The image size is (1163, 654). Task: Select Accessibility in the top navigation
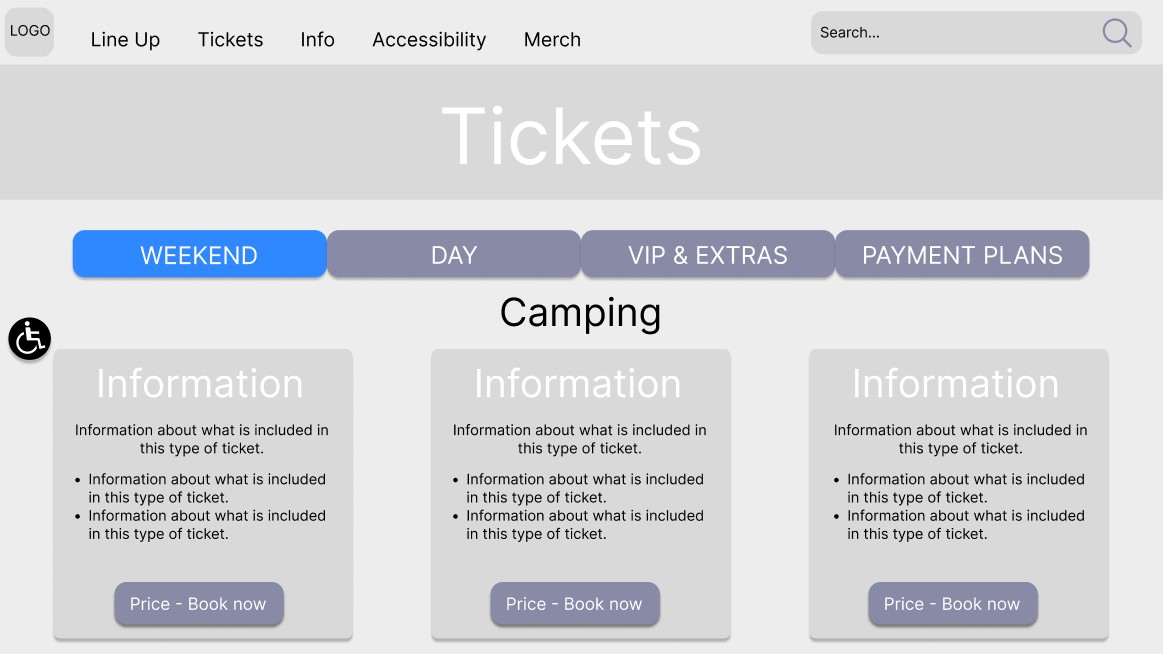point(429,40)
